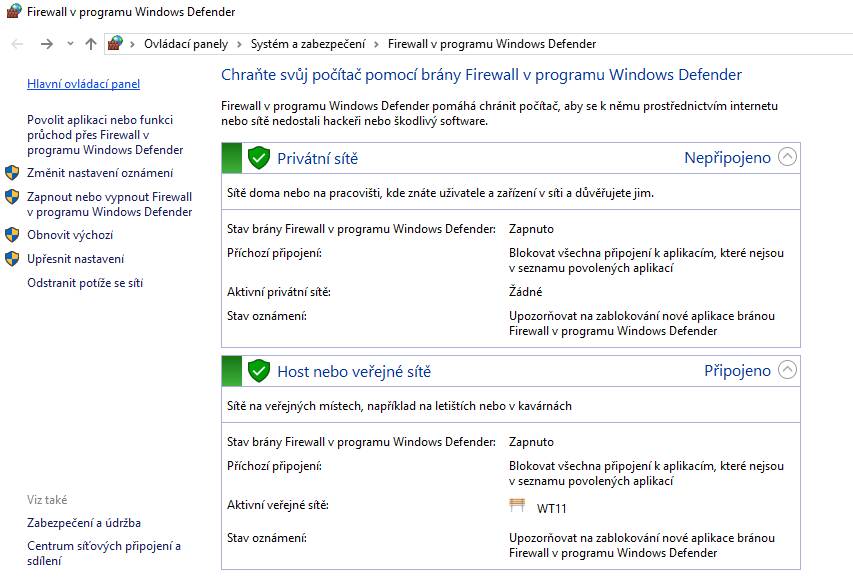Click the Firewall icon in the title bar
Screen dimensions: 853x584
click(14, 11)
